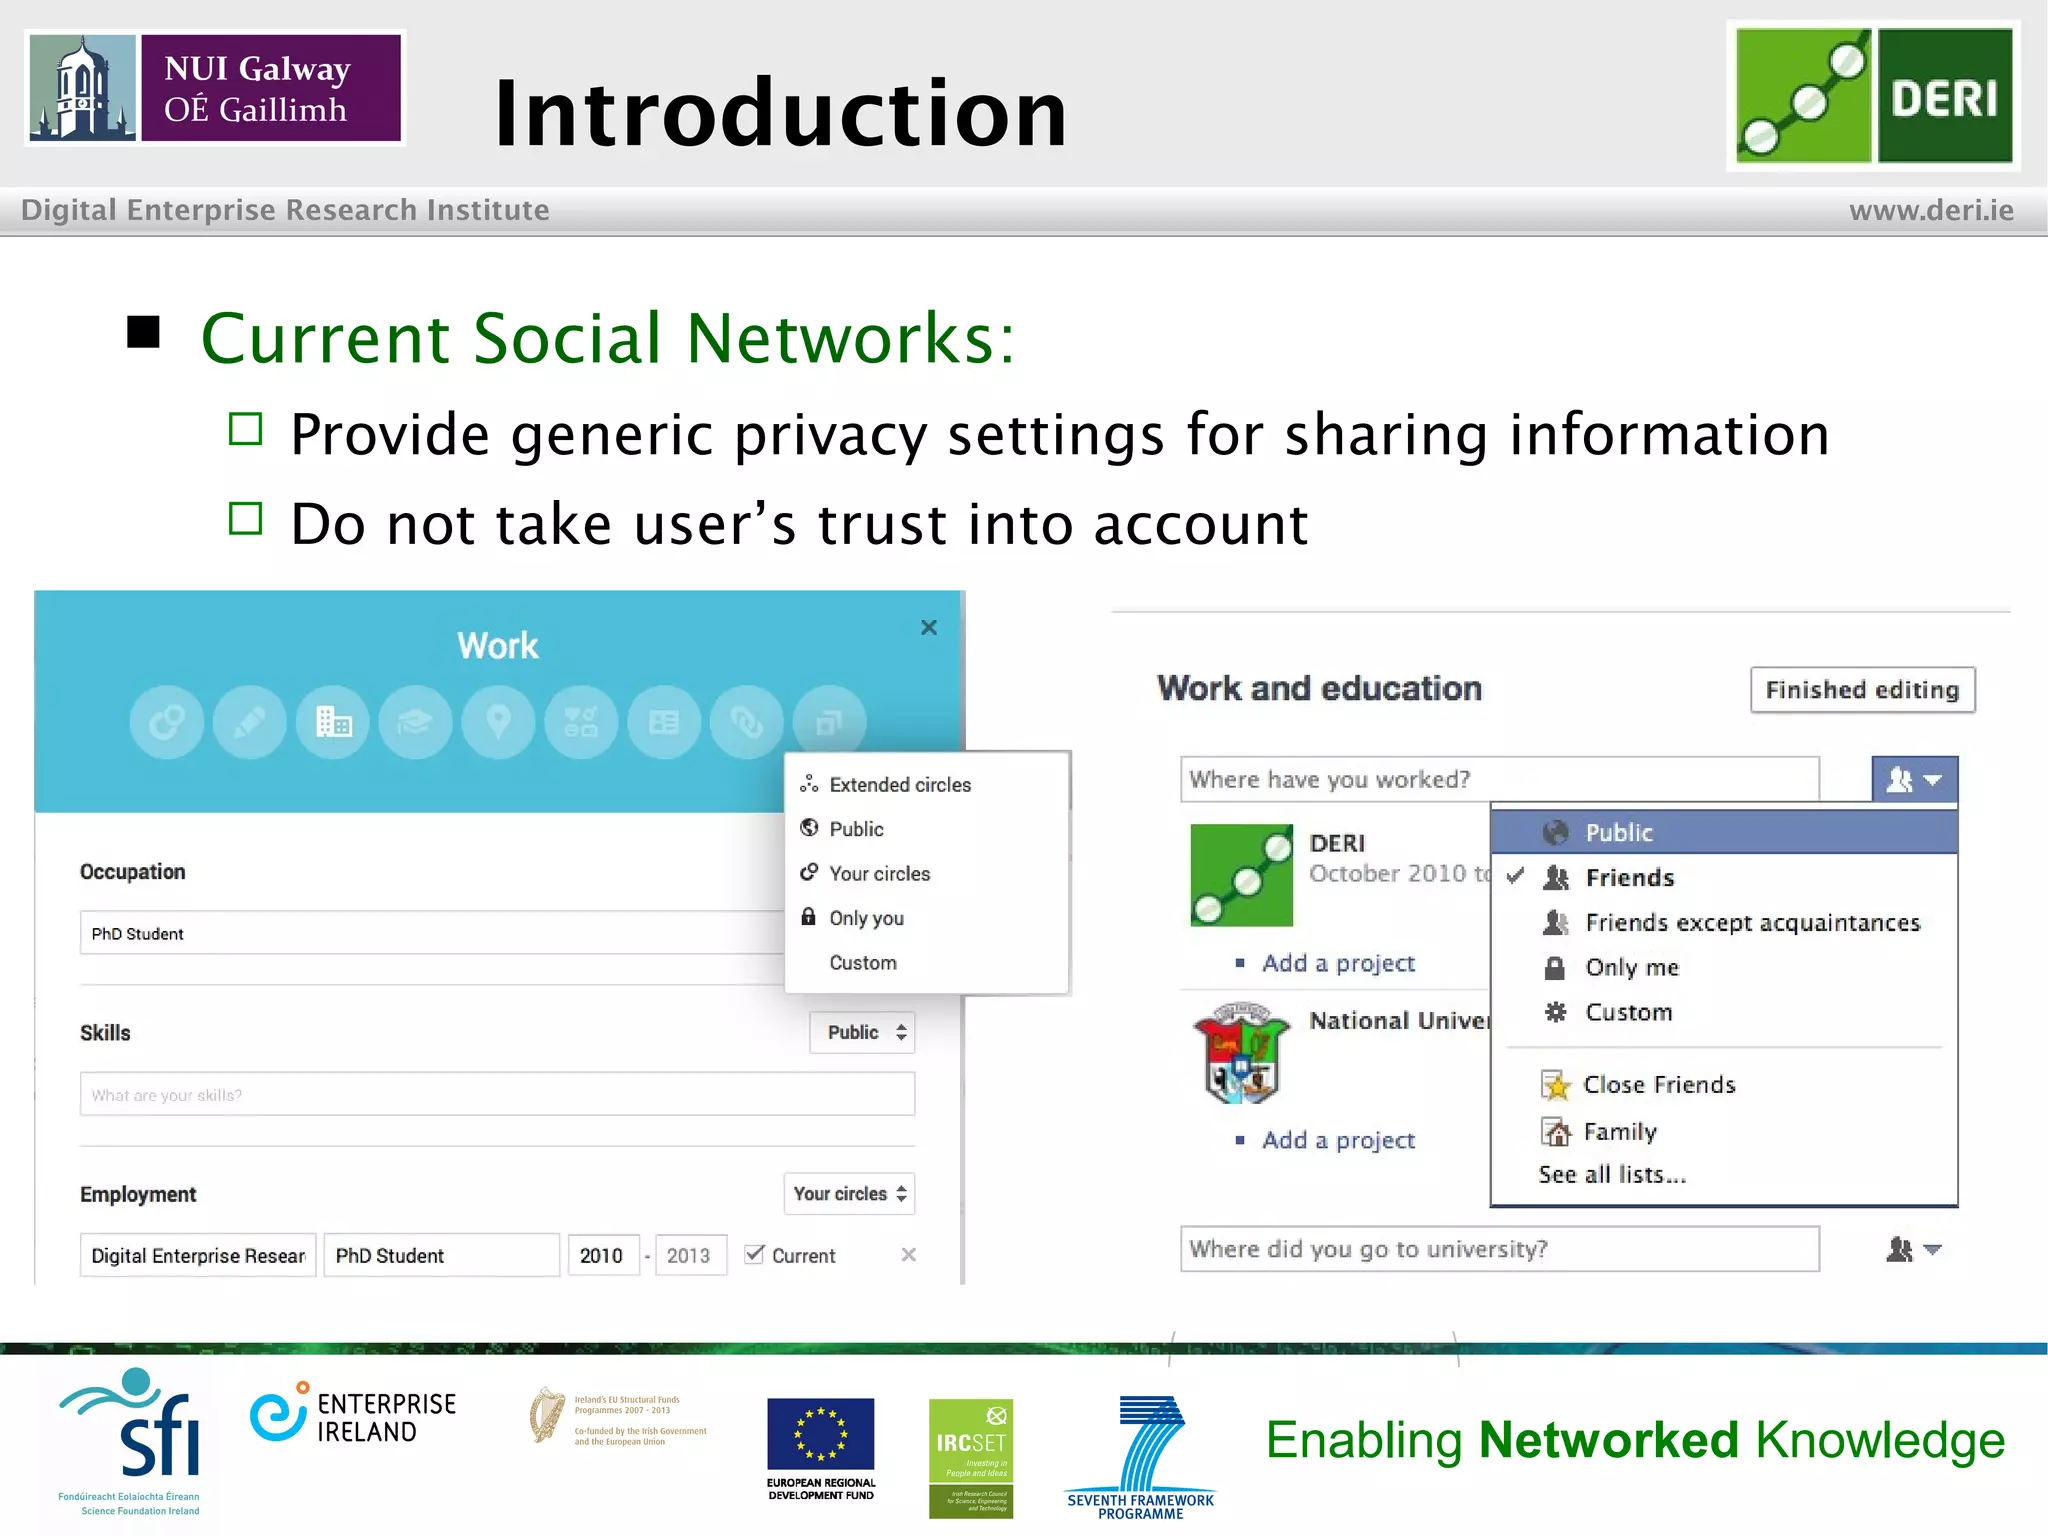This screenshot has width=2048, height=1536.
Task: Select the building work icon
Action: pos(333,722)
